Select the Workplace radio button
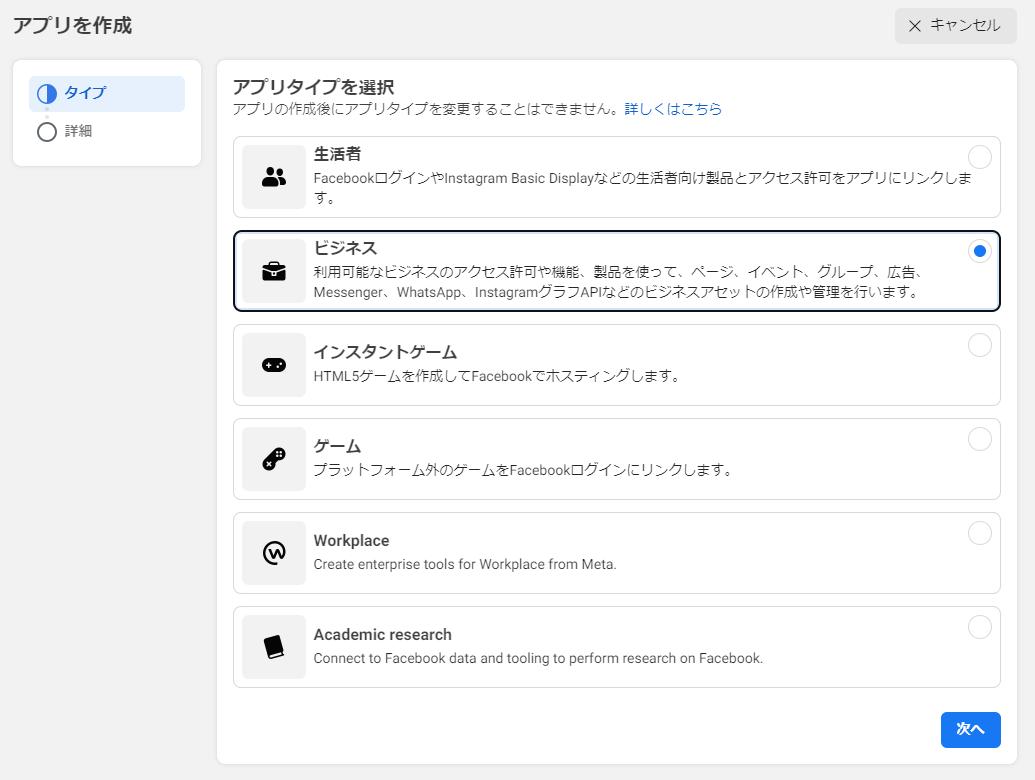 tap(979, 533)
